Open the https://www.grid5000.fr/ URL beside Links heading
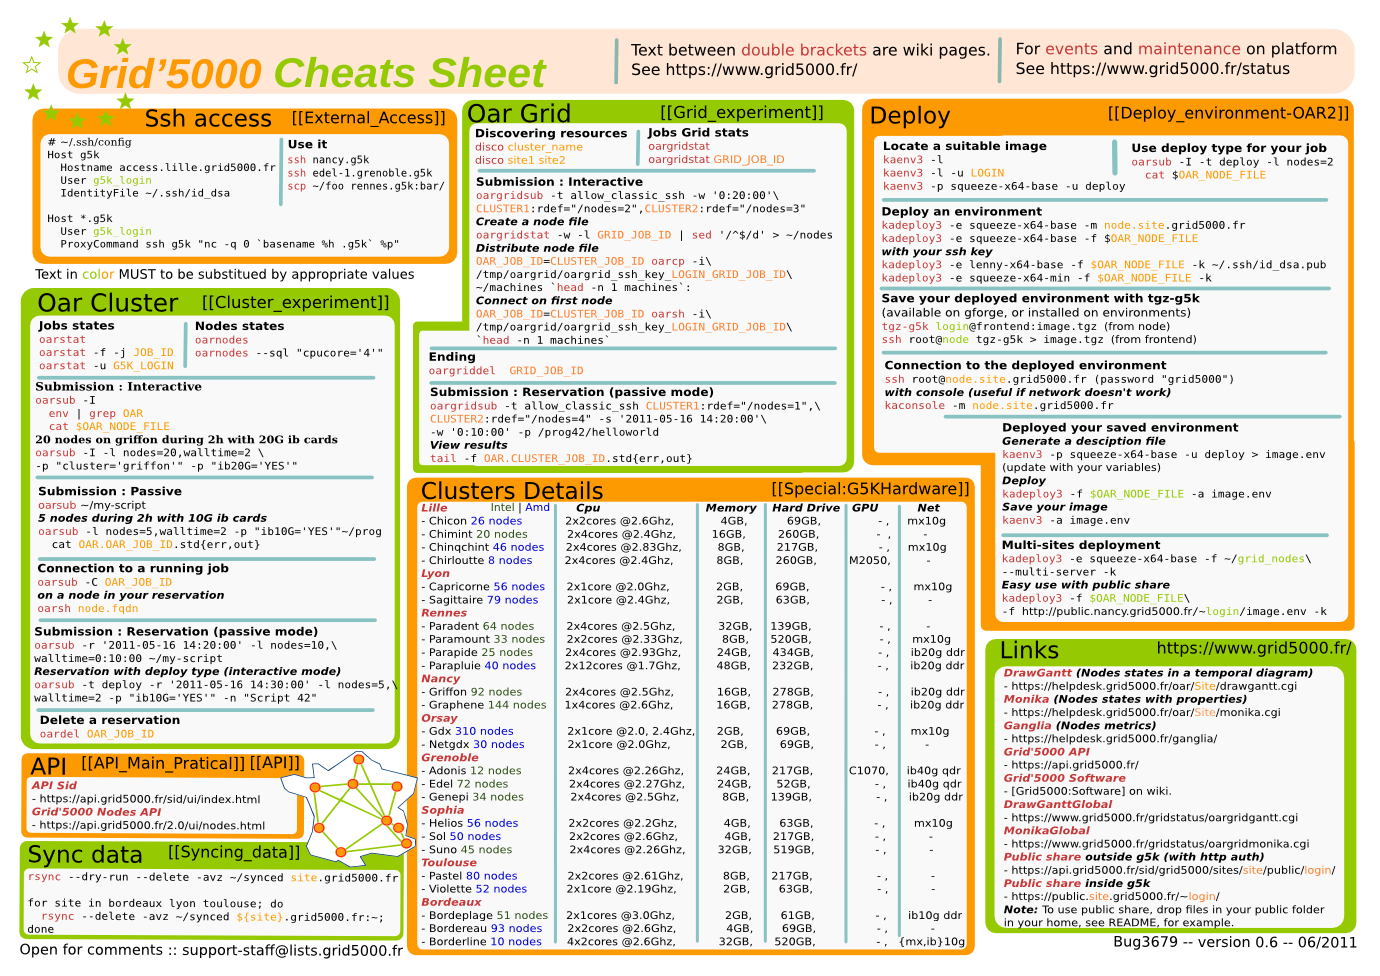 tap(1254, 649)
